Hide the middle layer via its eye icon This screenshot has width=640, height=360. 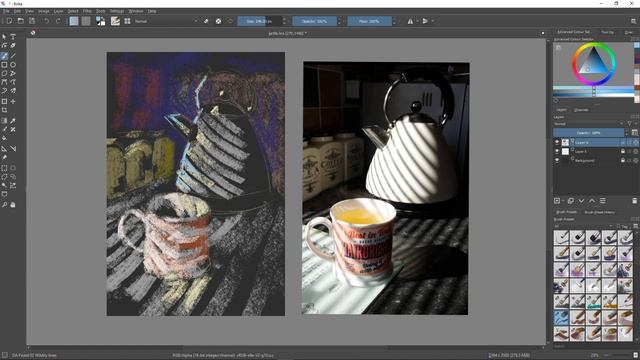(557, 151)
